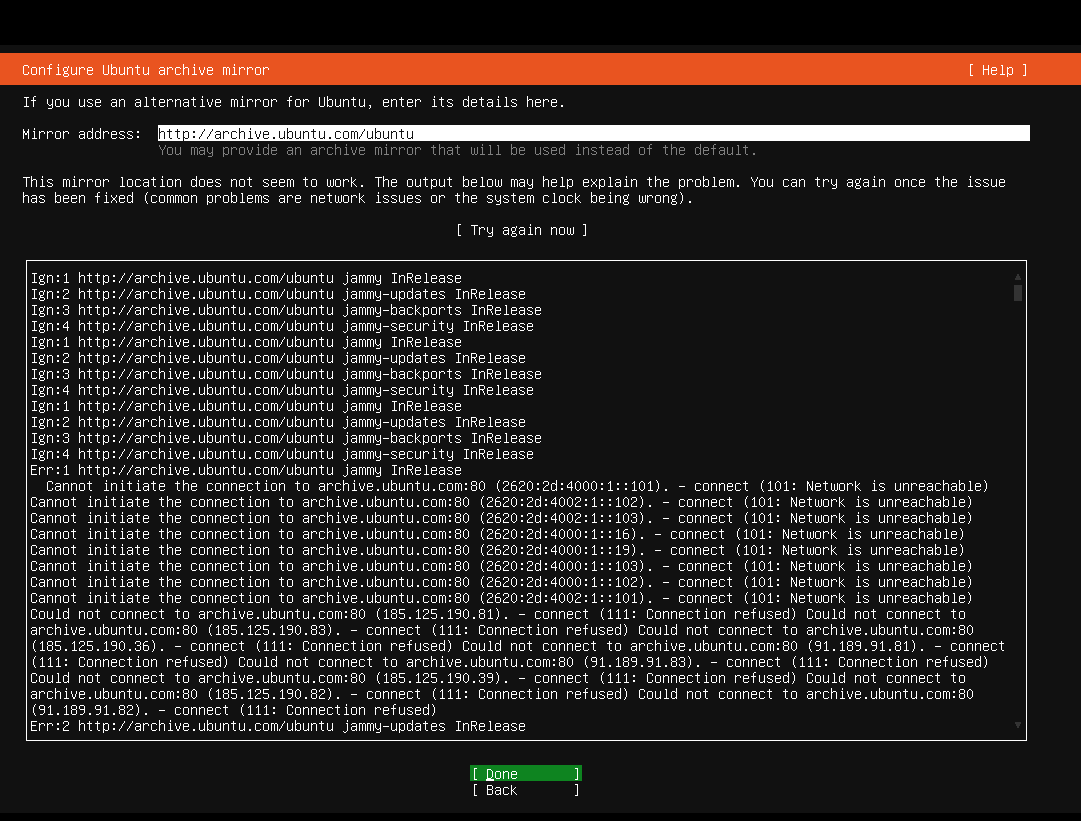Click the line mentioning 2620:2d:4000:1::19
The width and height of the screenshot is (1081, 821).
coord(497,550)
